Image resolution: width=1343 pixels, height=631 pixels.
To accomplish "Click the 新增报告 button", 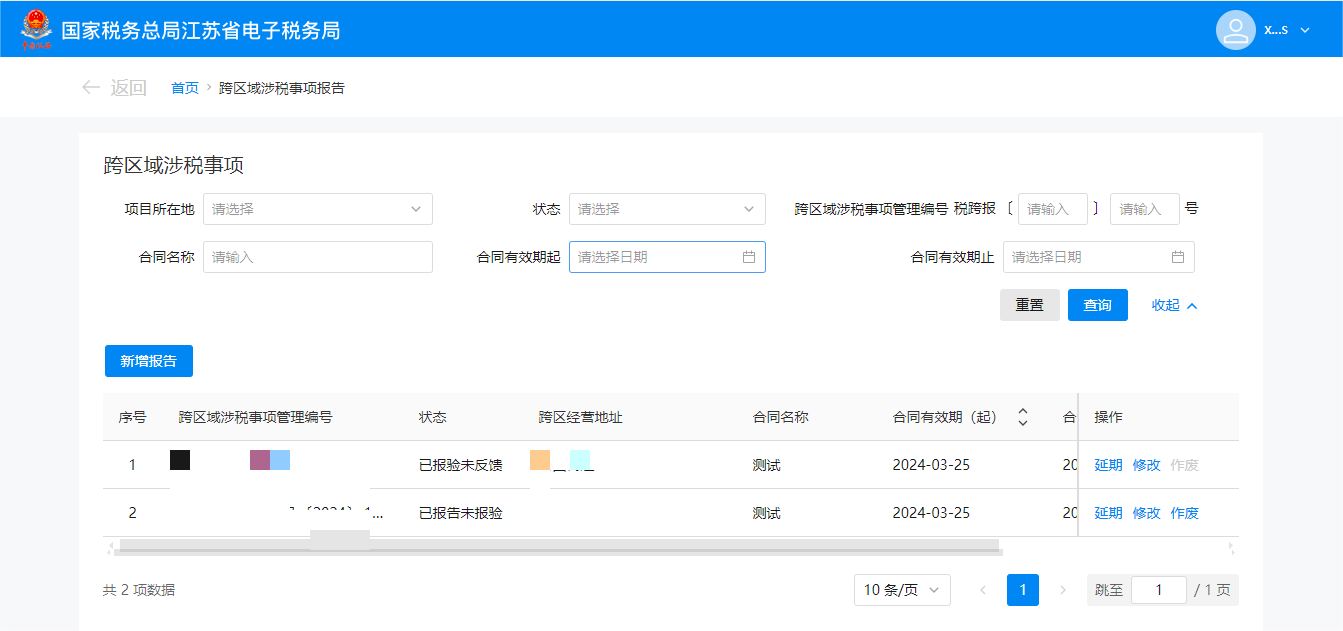I will 149,361.
